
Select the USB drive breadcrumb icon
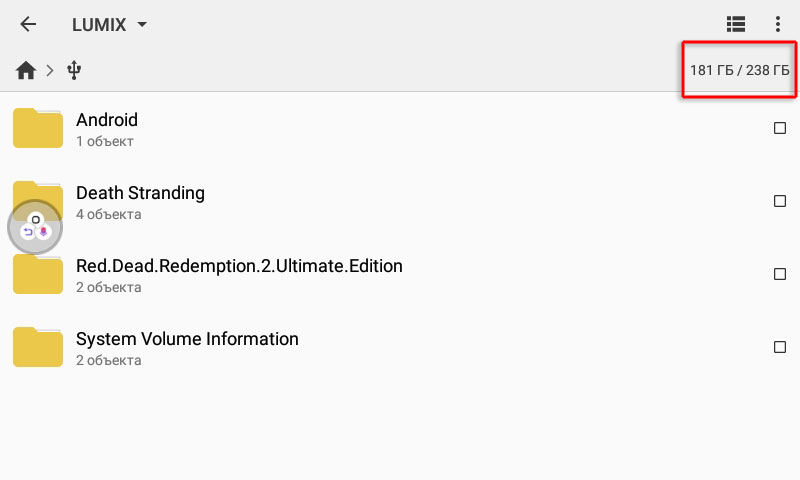pos(73,70)
